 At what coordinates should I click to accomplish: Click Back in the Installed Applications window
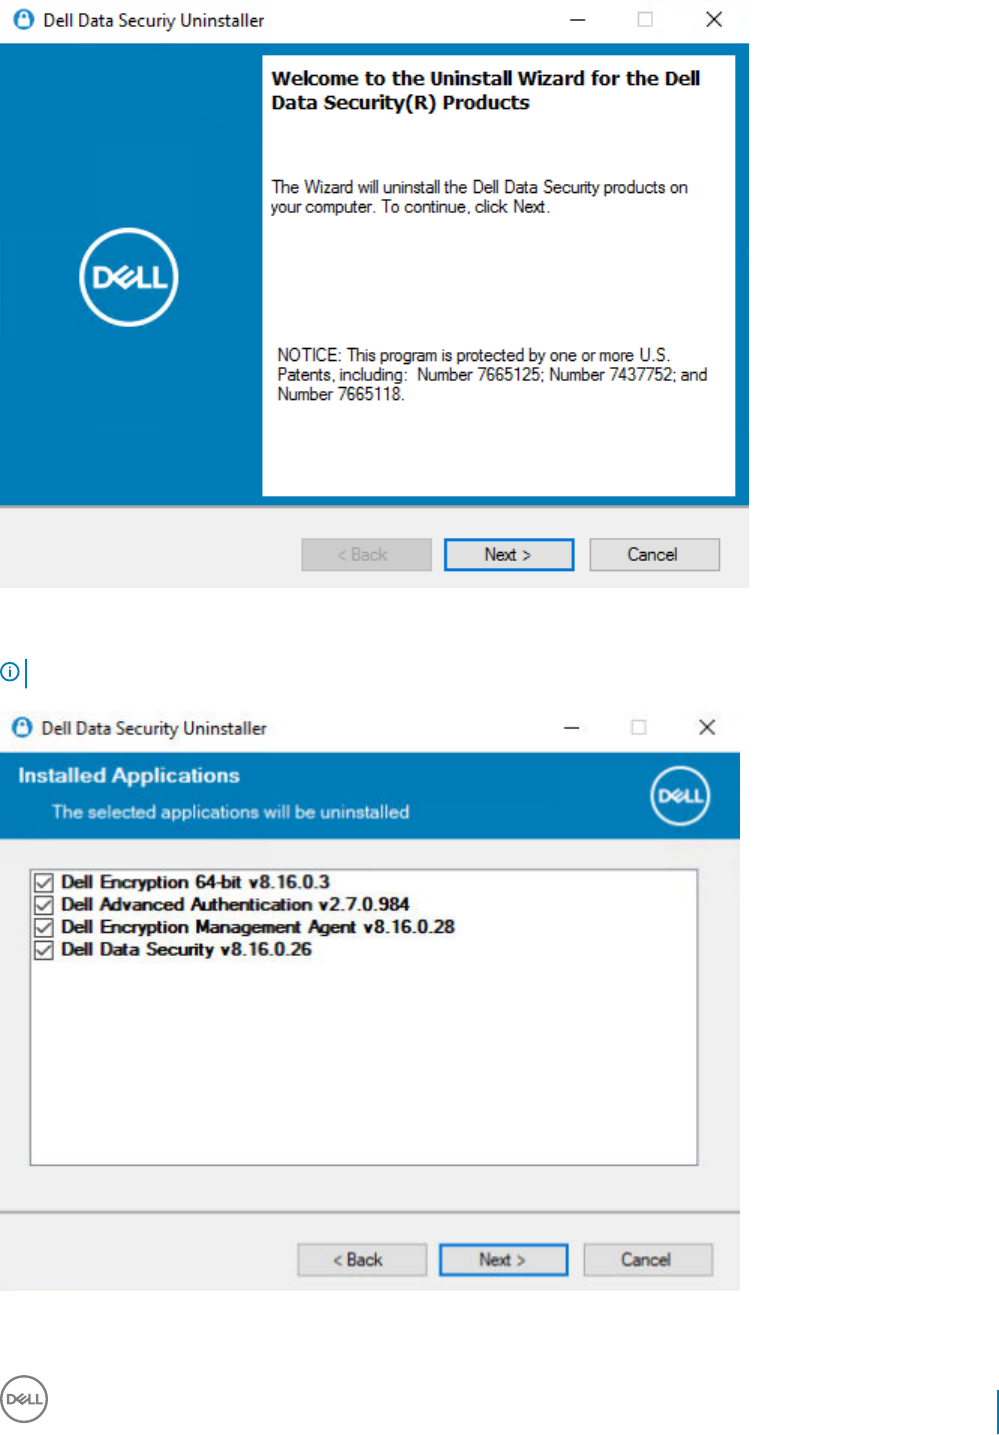362,1260
